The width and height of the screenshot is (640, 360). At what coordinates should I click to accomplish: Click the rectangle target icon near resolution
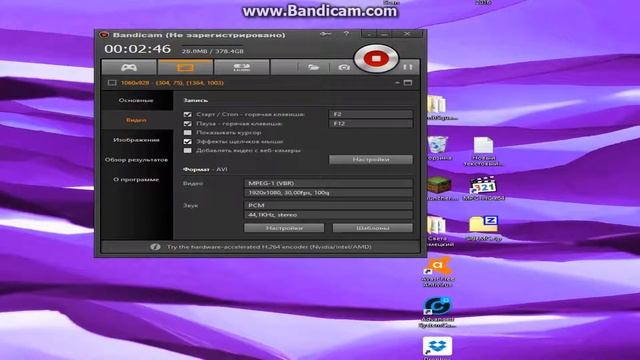point(112,83)
